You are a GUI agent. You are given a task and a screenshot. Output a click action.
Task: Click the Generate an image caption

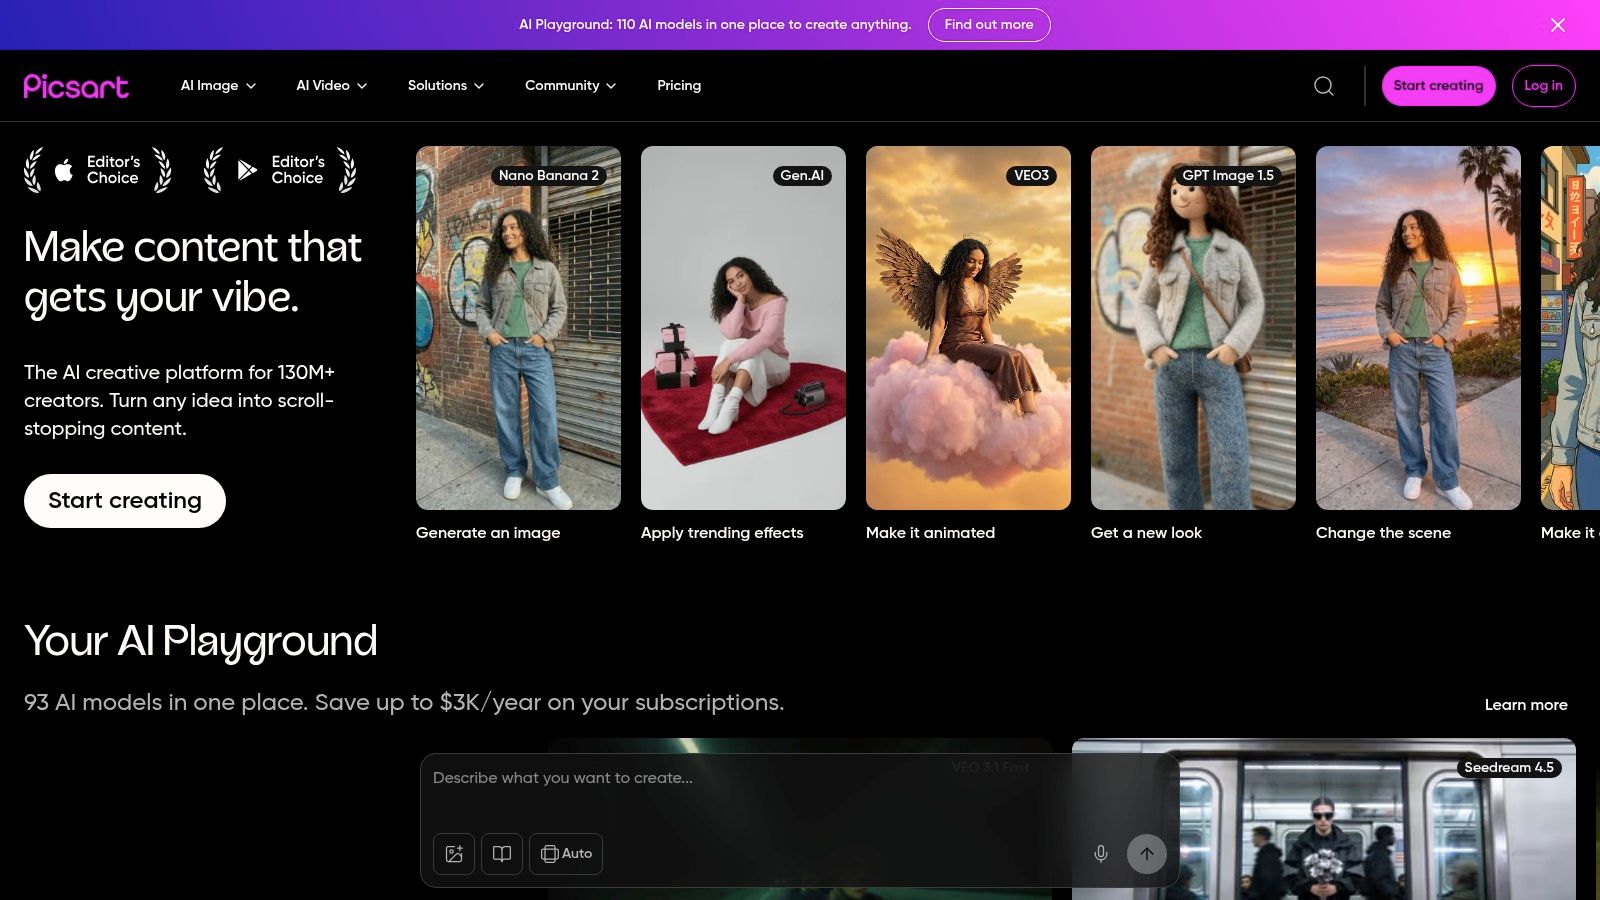pyautogui.click(x=488, y=533)
